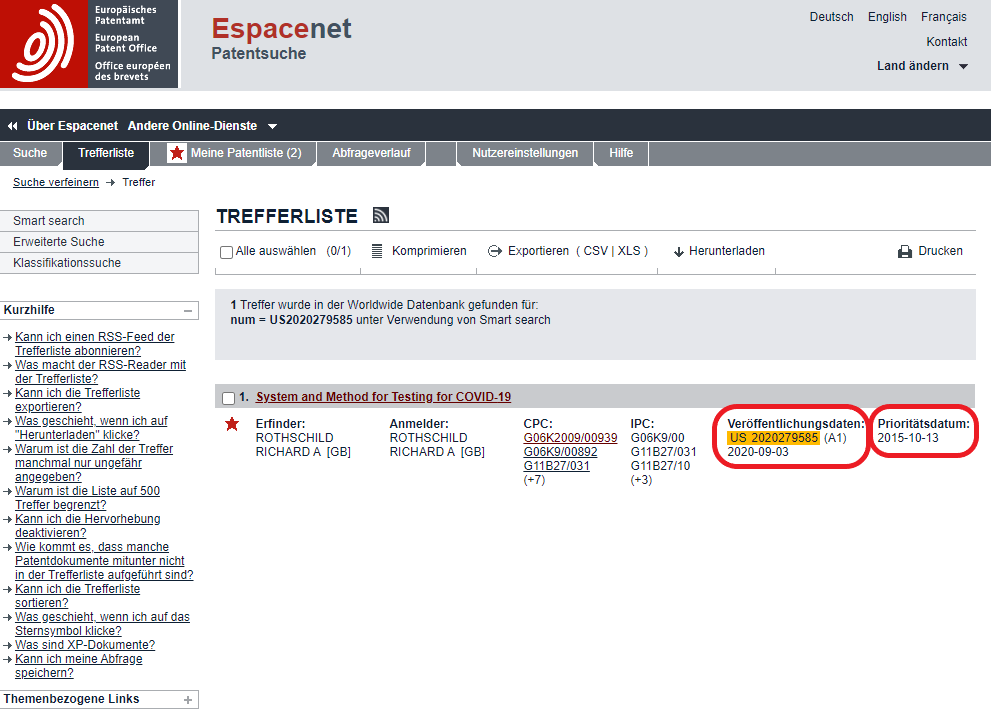The height and width of the screenshot is (710, 991).
Task: Click the (+7) more CPC classes text
Action: coord(534,480)
